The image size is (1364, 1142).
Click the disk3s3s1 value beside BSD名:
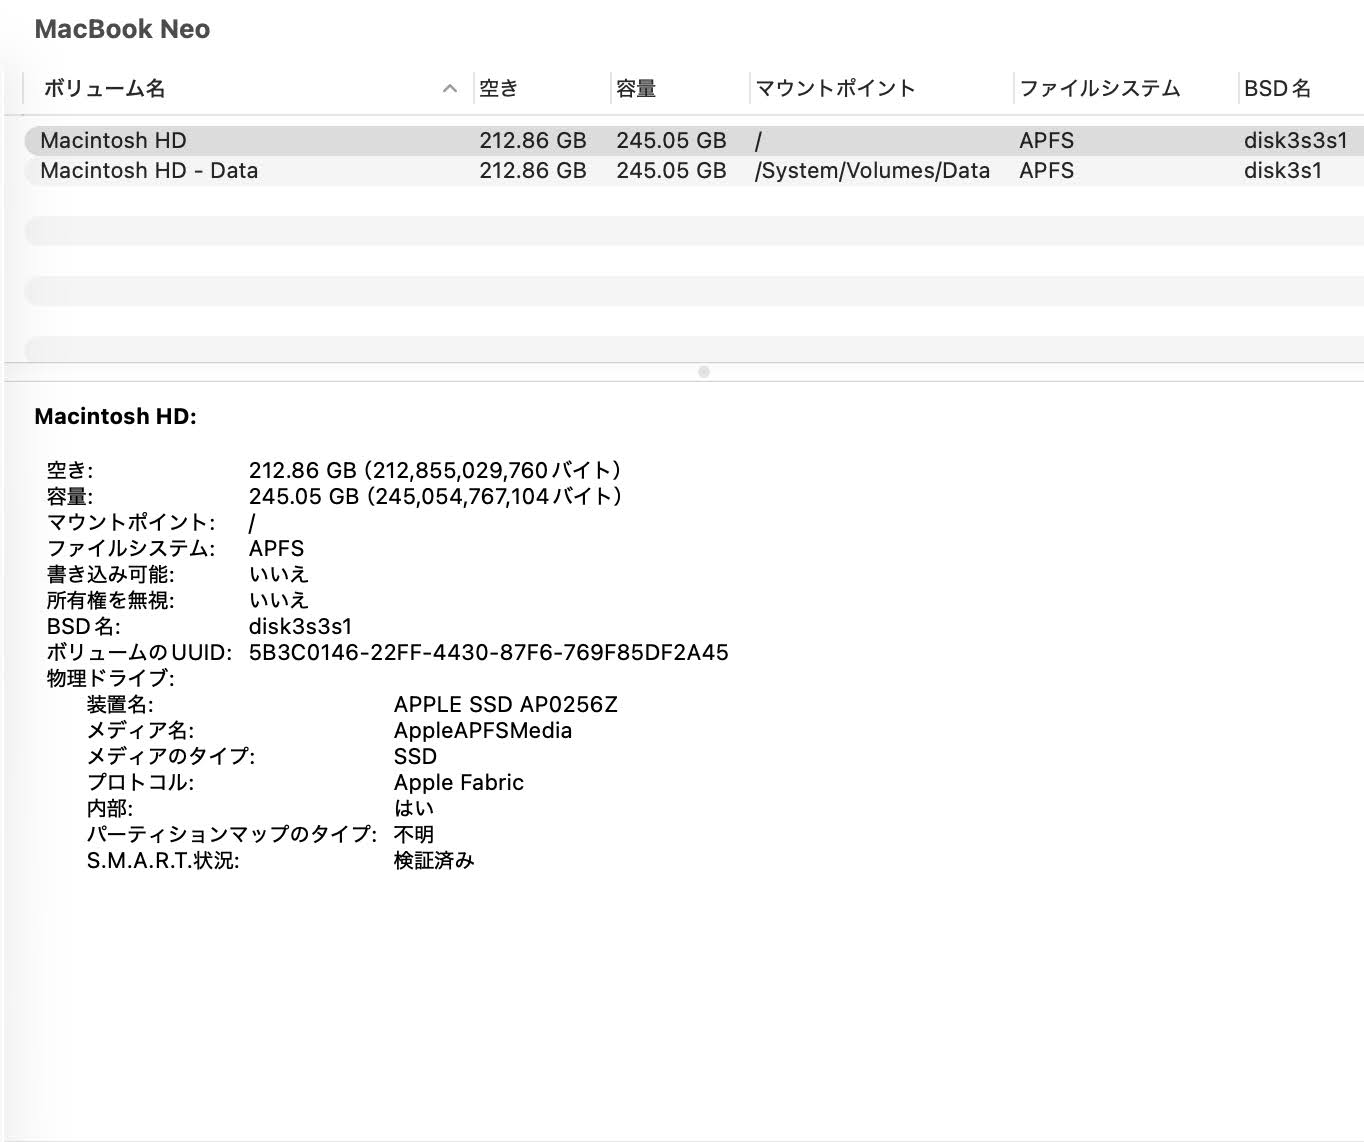click(x=300, y=626)
